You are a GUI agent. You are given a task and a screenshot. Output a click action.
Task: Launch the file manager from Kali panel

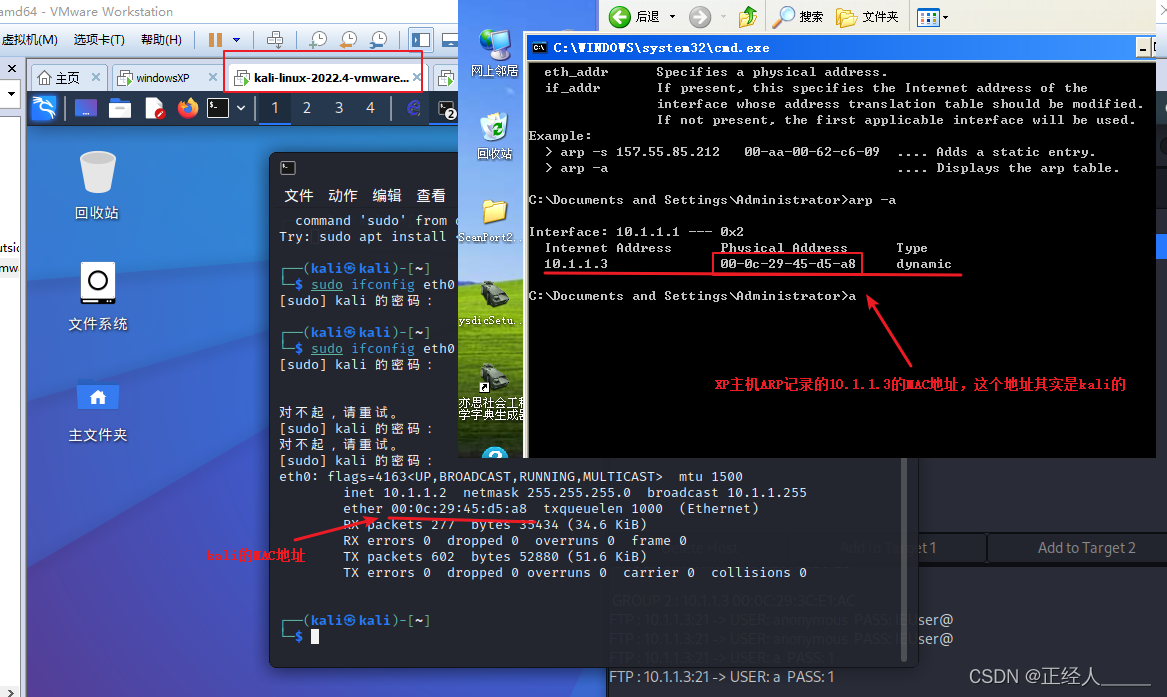[120, 109]
